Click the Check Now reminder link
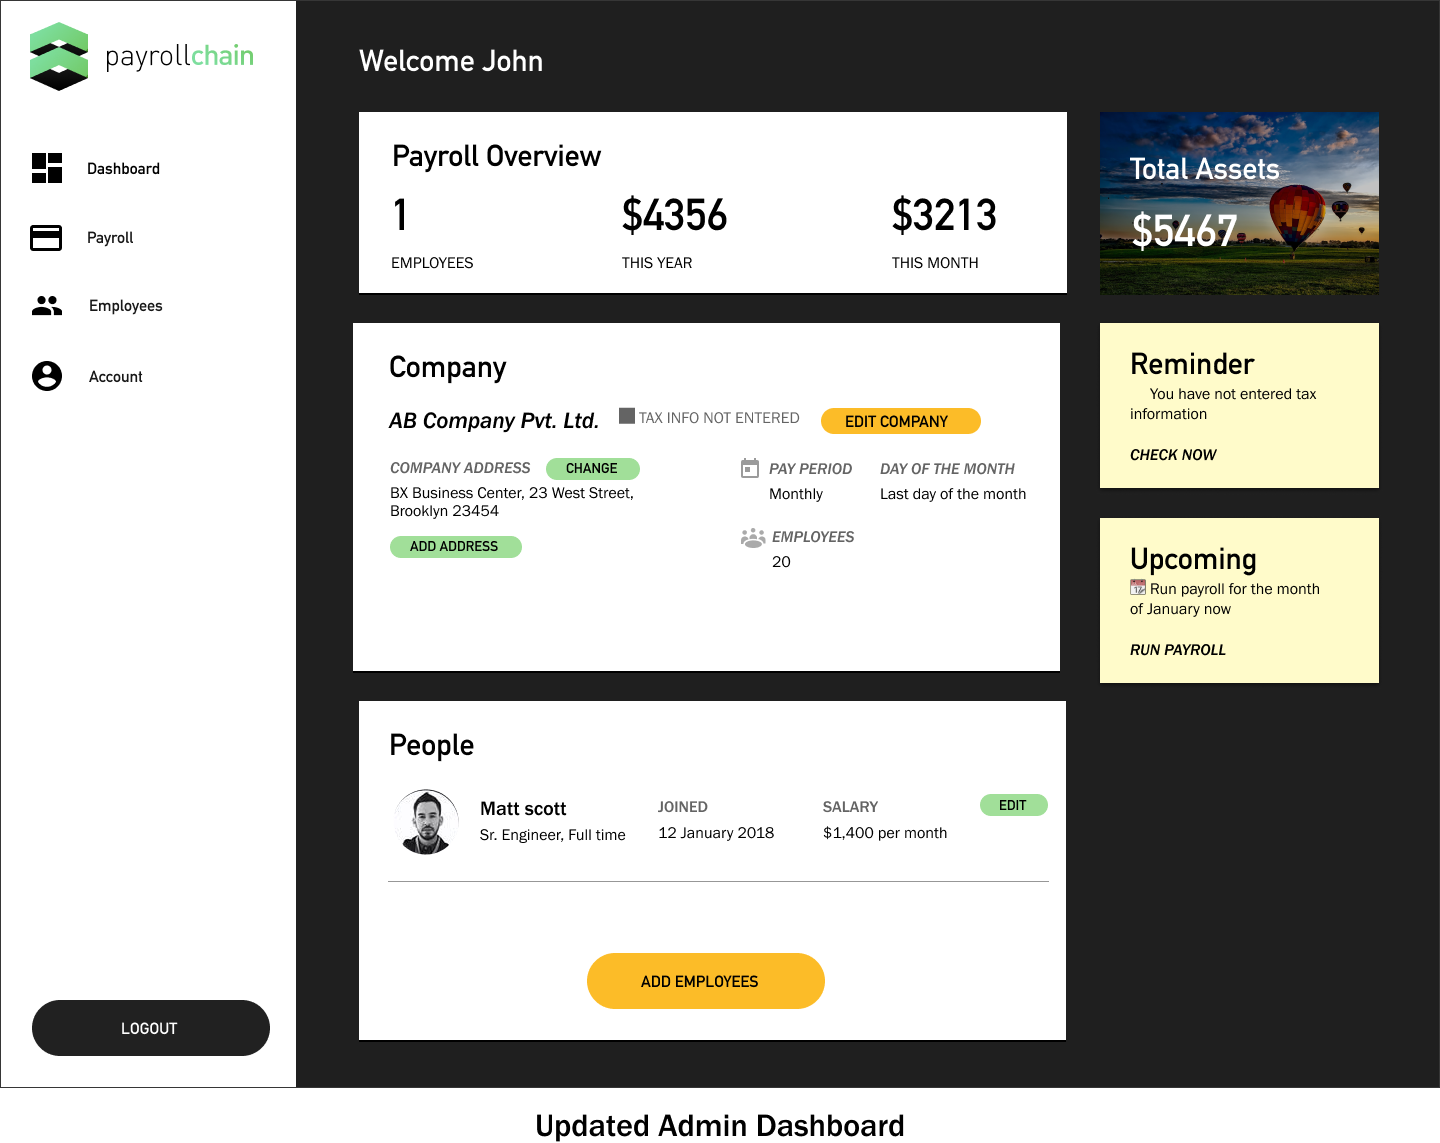This screenshot has height=1143, width=1440. click(x=1173, y=455)
